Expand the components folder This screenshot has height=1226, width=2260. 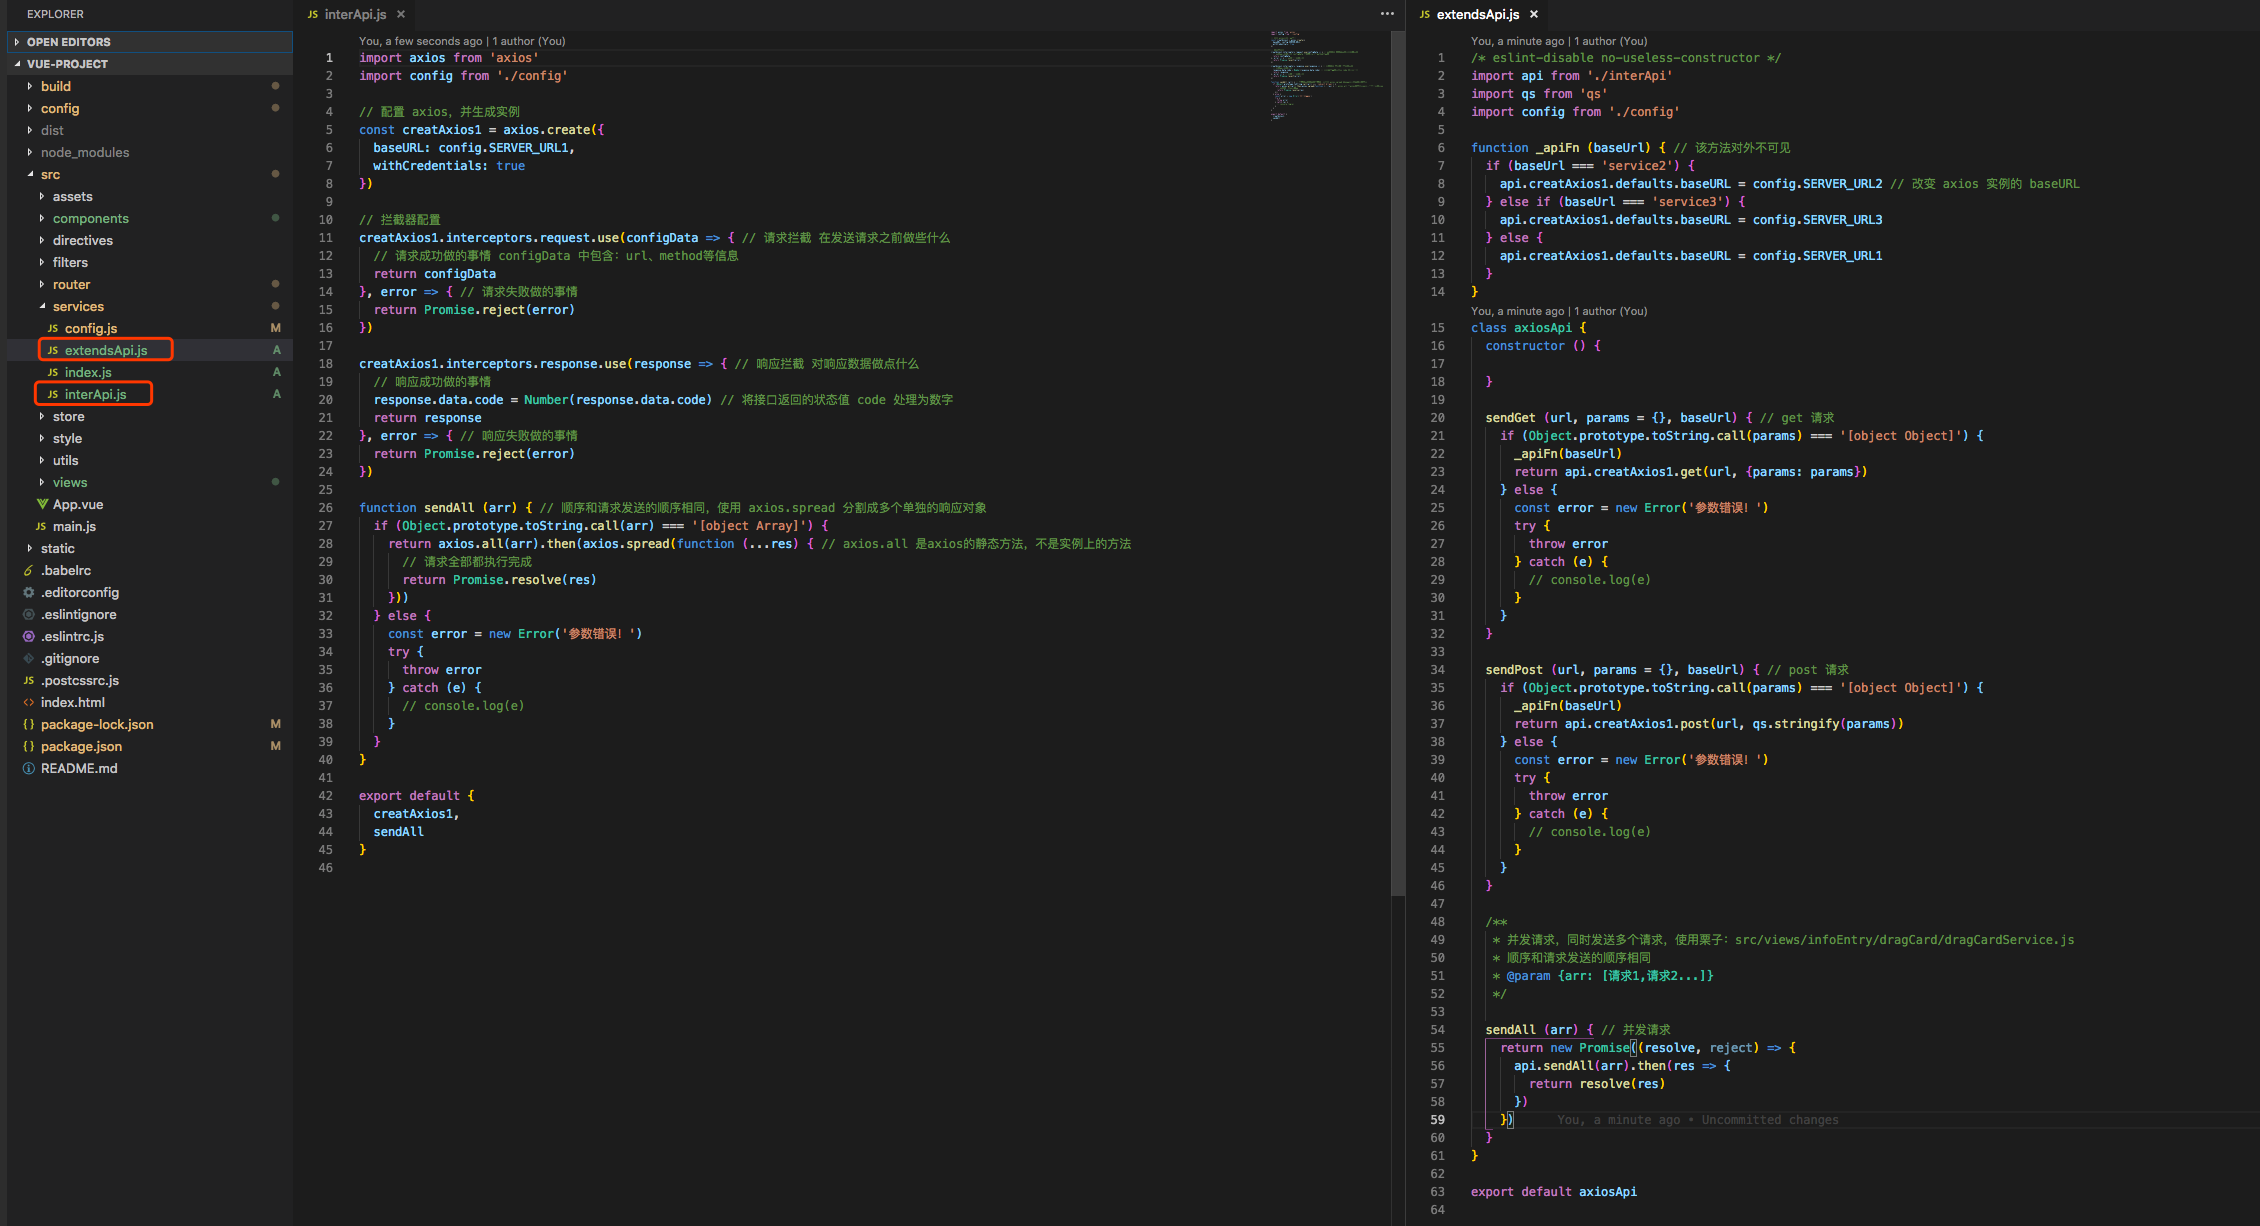click(x=90, y=219)
